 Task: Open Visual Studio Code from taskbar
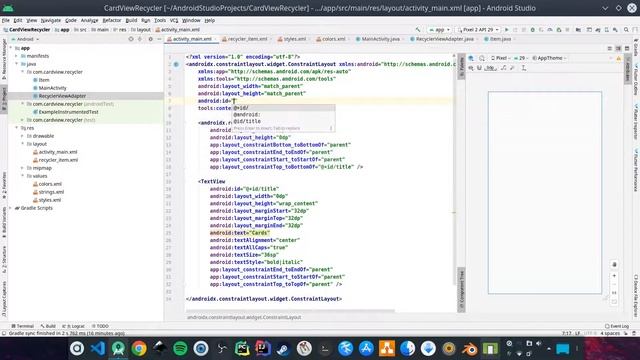click(x=98, y=349)
